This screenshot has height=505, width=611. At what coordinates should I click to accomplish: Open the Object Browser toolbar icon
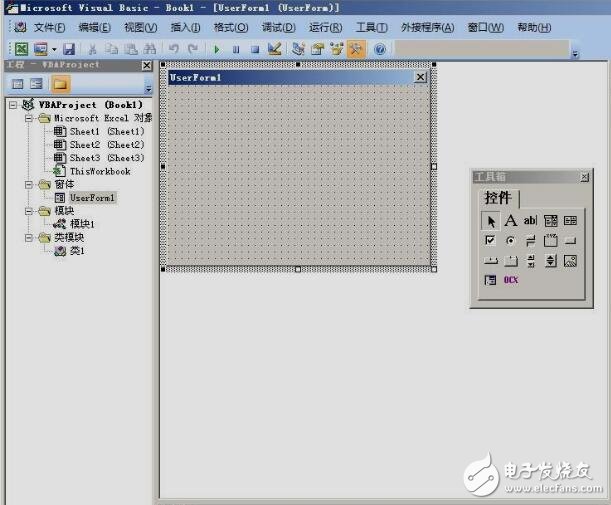pyautogui.click(x=337, y=49)
